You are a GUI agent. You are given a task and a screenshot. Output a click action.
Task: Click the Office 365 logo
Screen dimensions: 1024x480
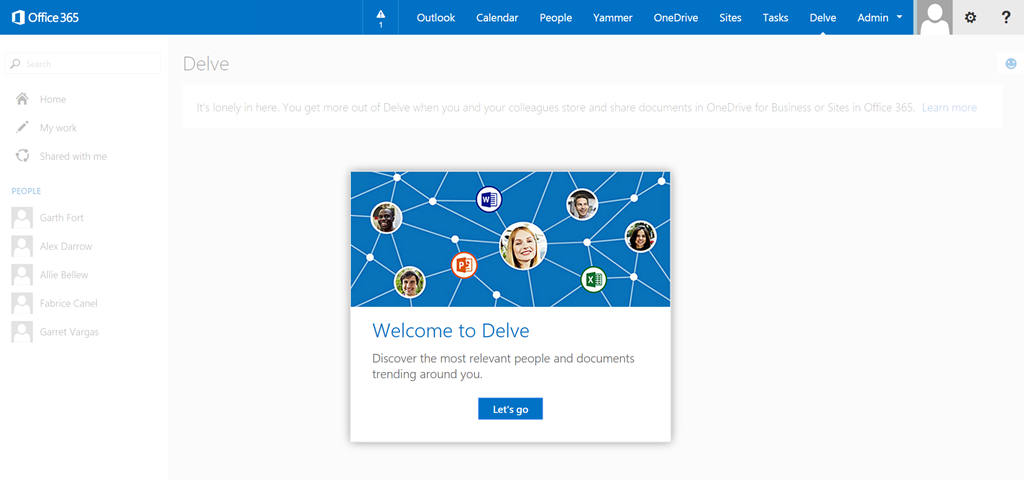click(x=45, y=18)
